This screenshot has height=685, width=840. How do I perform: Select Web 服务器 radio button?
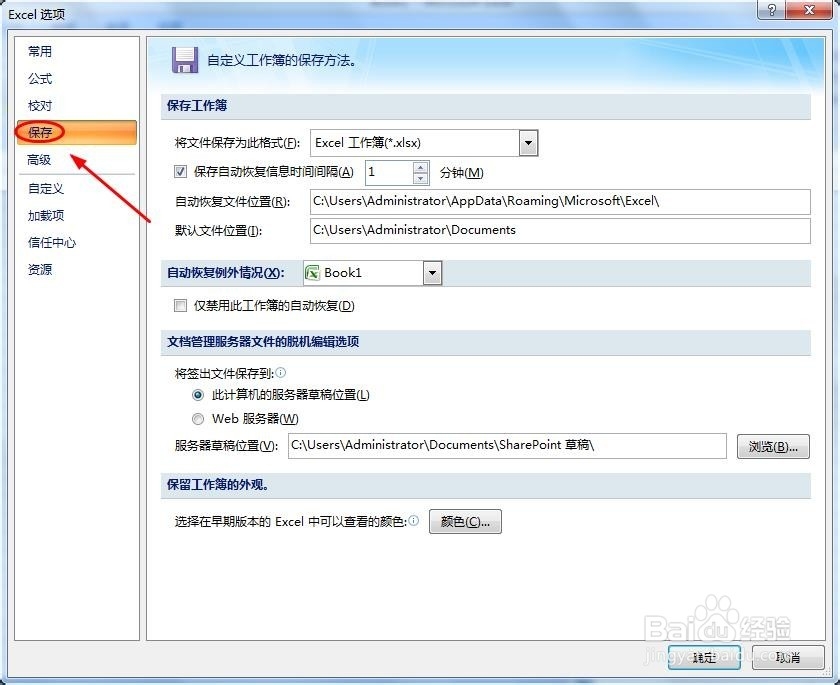pyautogui.click(x=198, y=419)
